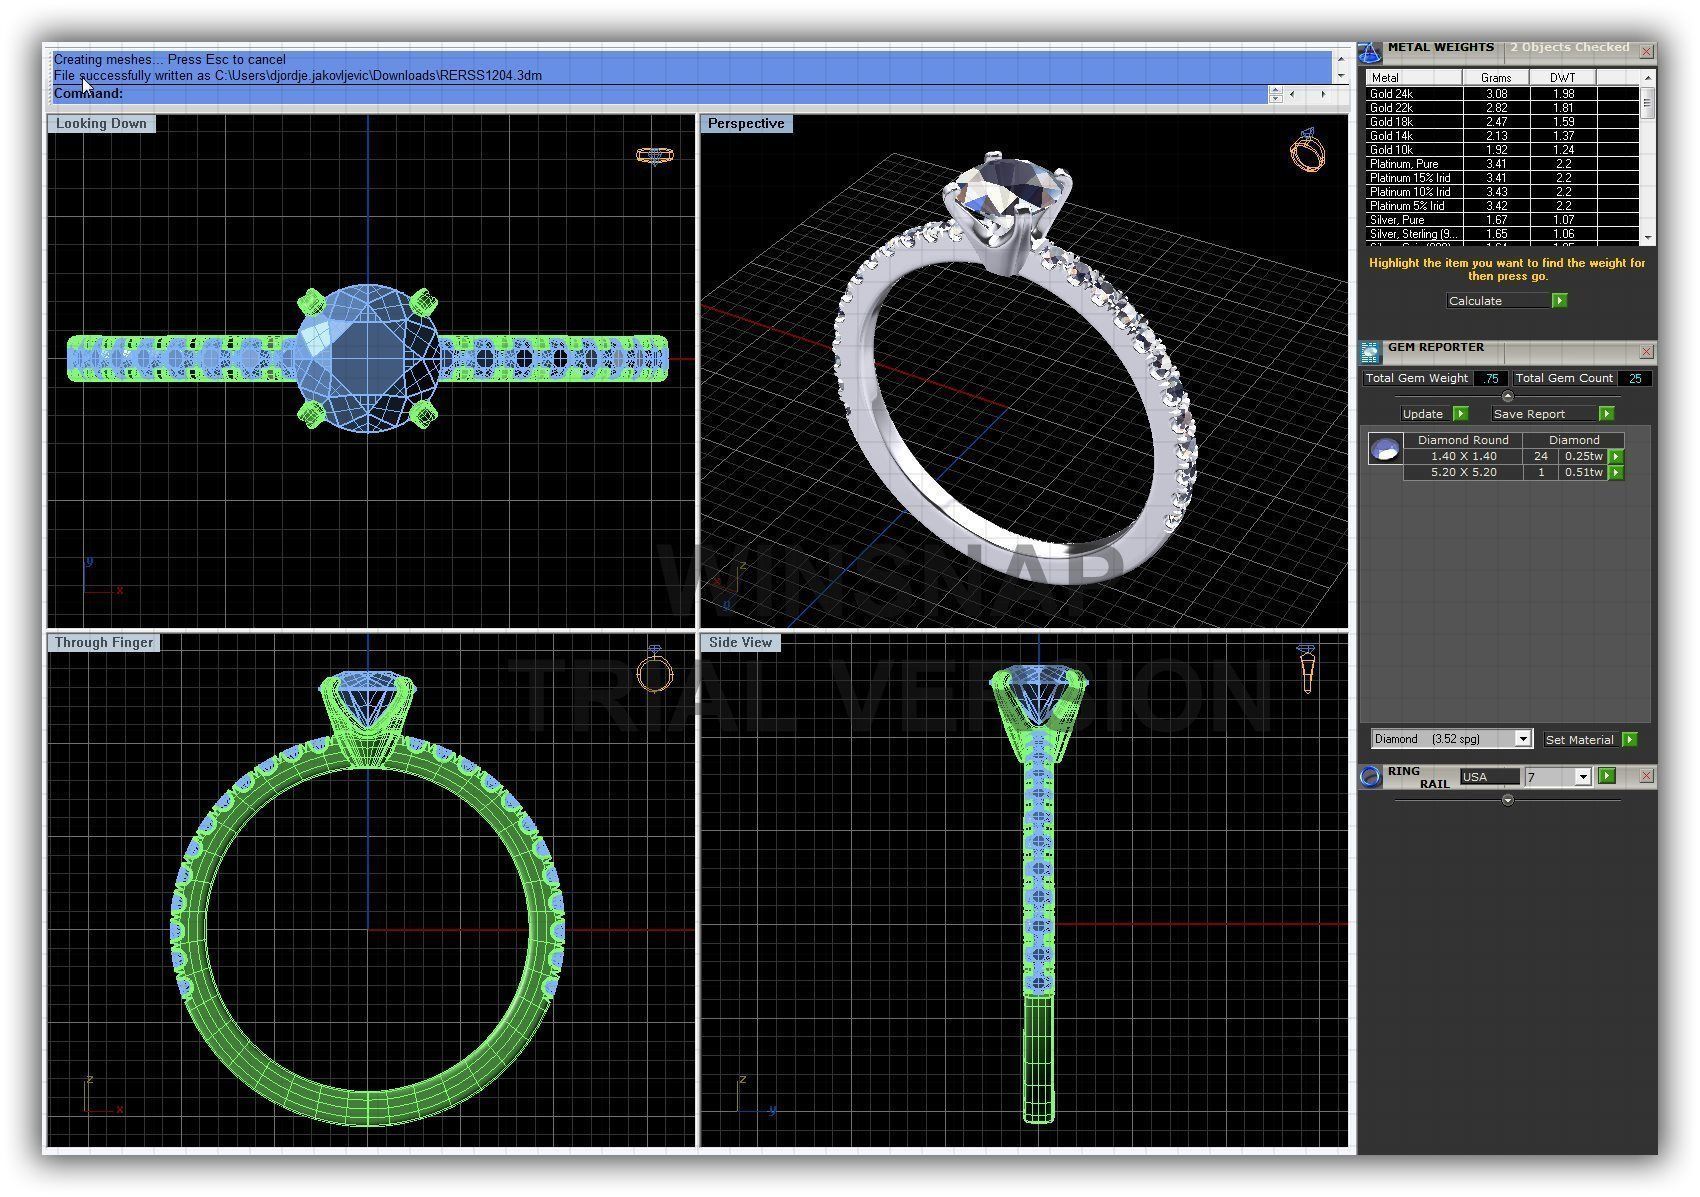
Task: Close the Ring Rail panel
Action: tap(1646, 776)
